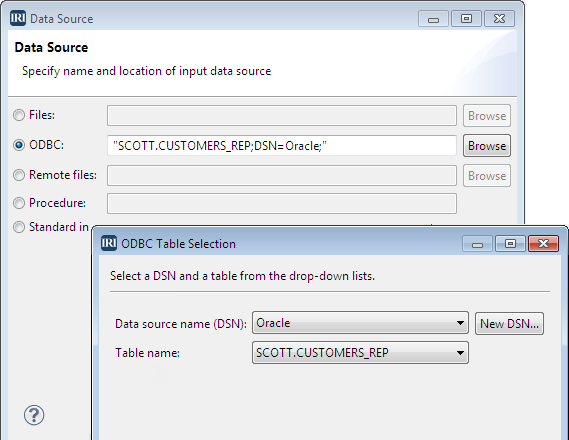Select the Procedure radio button
Viewport: 569px width, 440px height.
[x=19, y=203]
